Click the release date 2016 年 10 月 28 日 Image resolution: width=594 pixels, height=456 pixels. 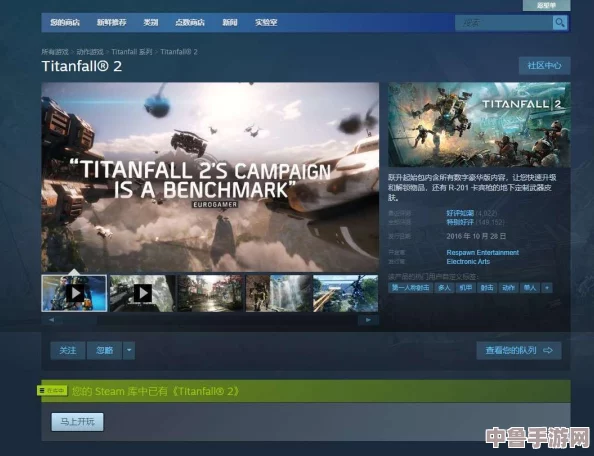tap(476, 236)
